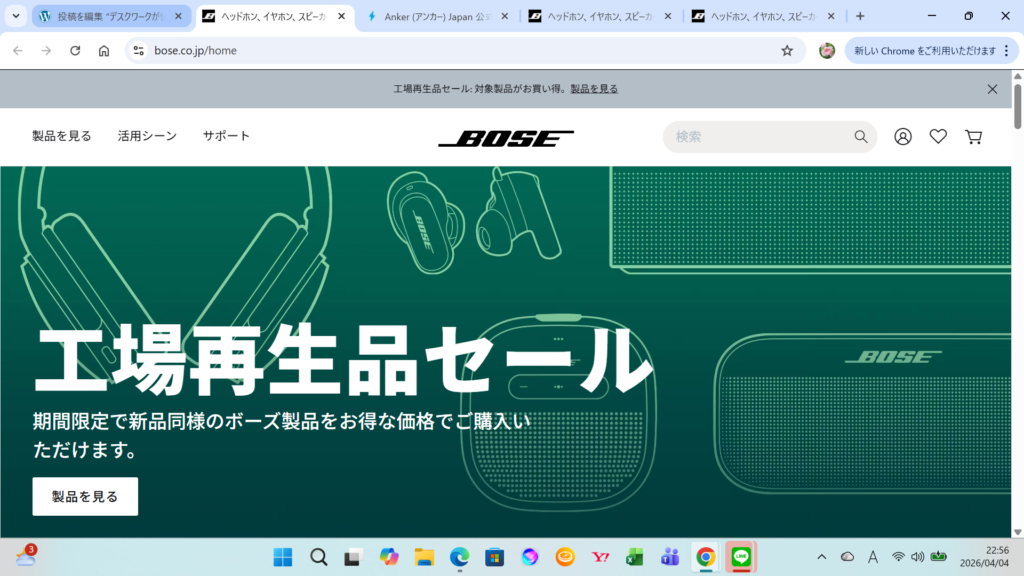The width and height of the screenshot is (1024, 576).
Task: Open the shopping cart icon
Action: [973, 137]
